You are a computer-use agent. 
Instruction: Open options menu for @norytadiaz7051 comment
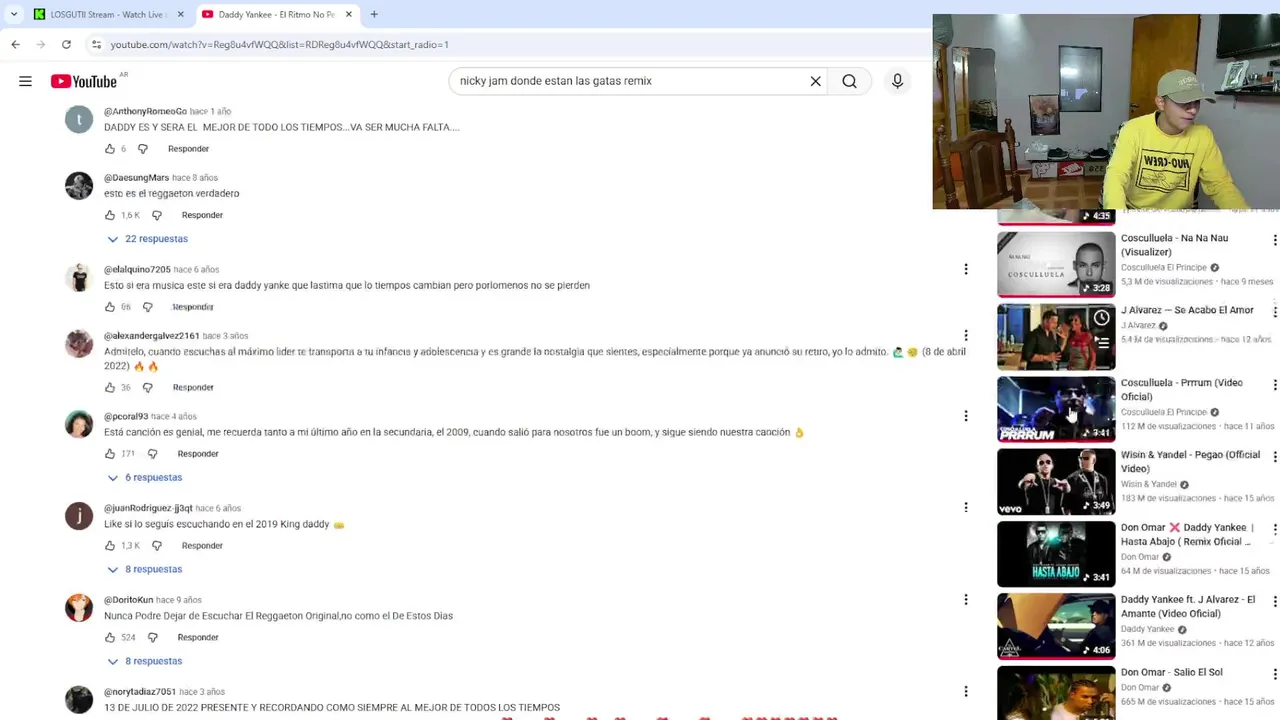pyautogui.click(x=966, y=691)
